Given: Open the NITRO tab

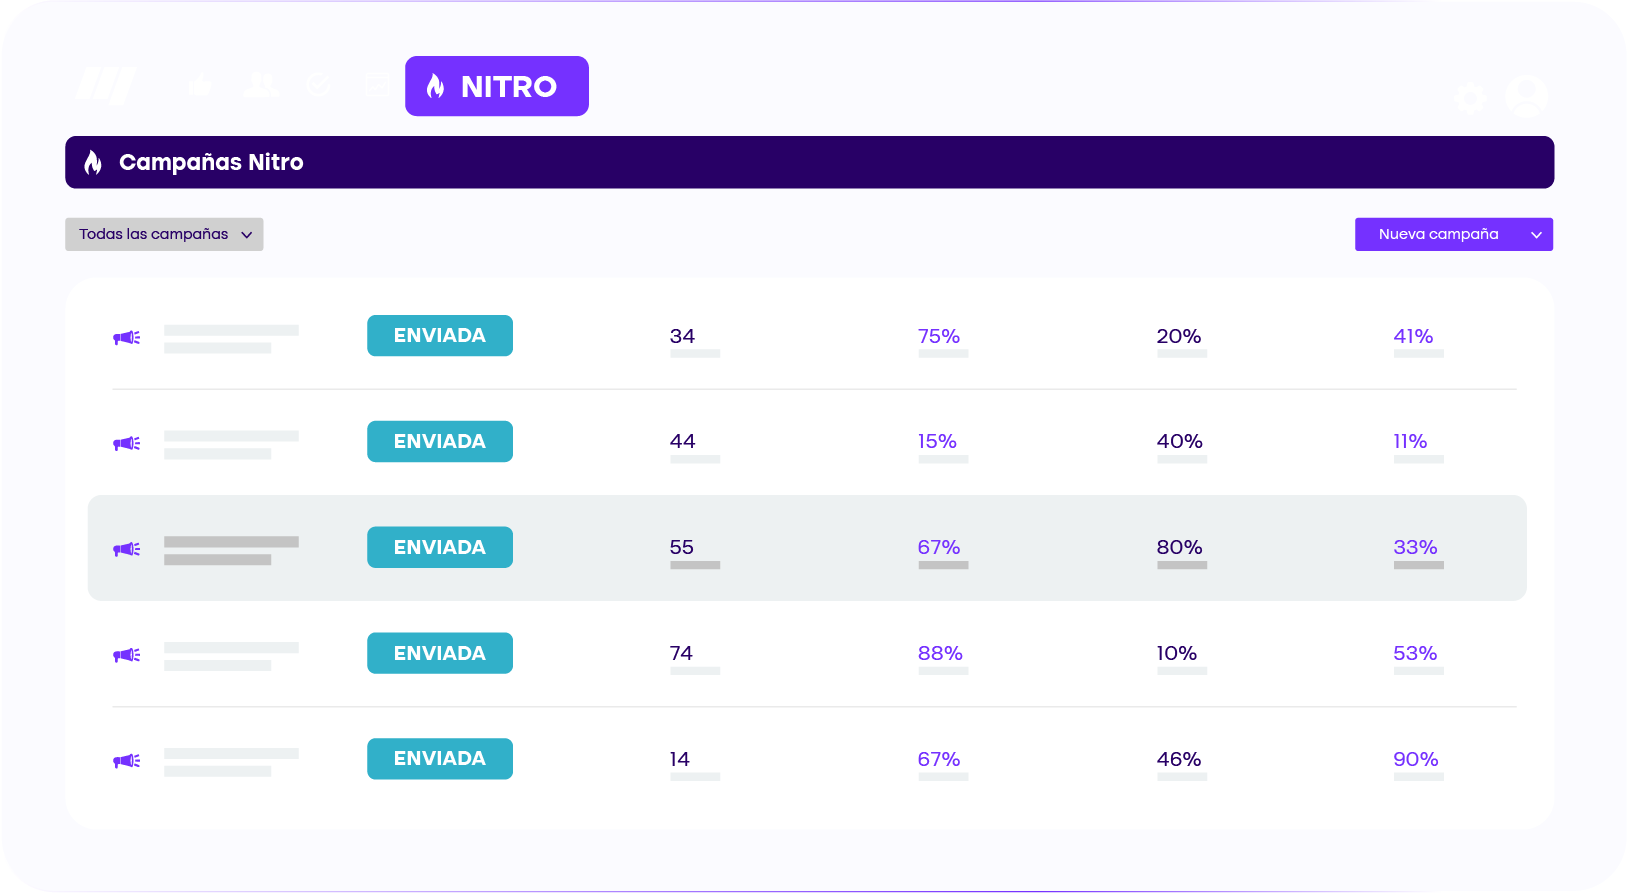Looking at the screenshot, I should (x=496, y=86).
